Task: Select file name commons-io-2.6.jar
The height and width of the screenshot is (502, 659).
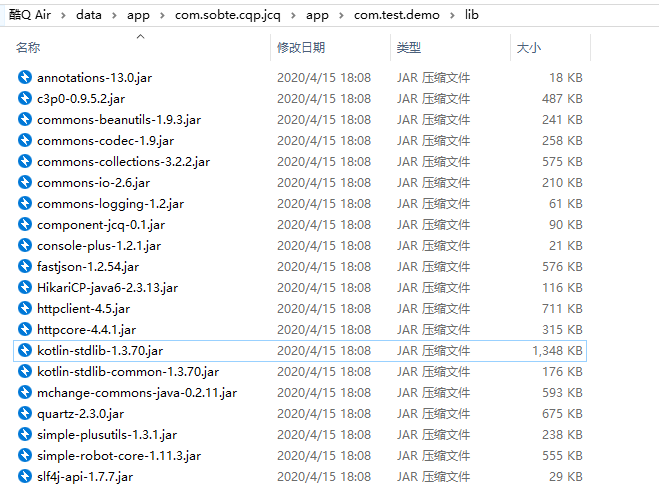Action: (x=93, y=183)
